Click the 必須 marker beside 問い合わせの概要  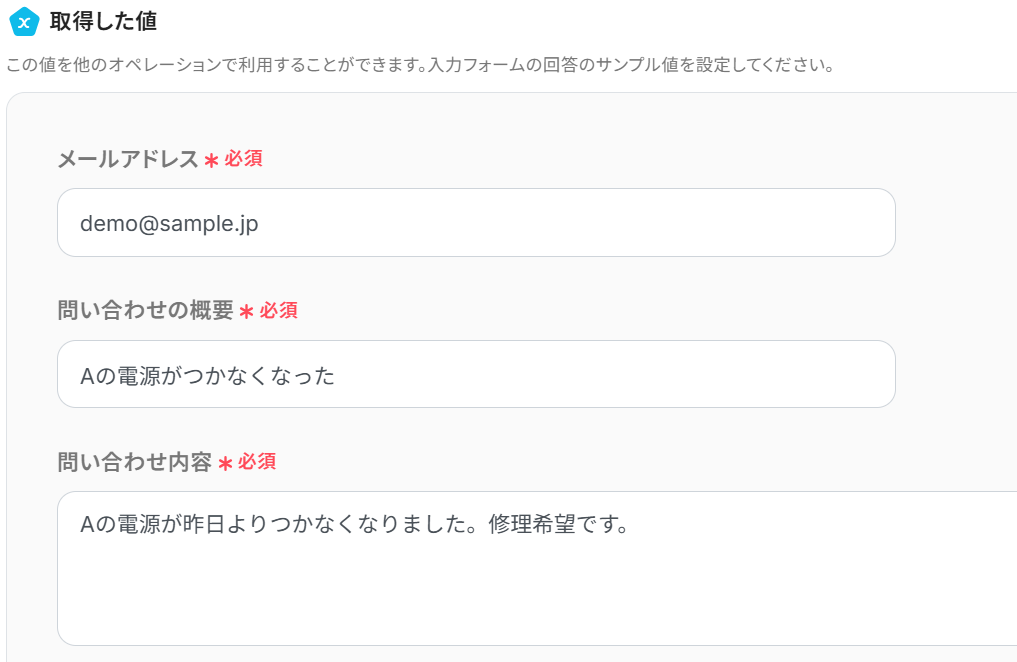click(x=279, y=311)
